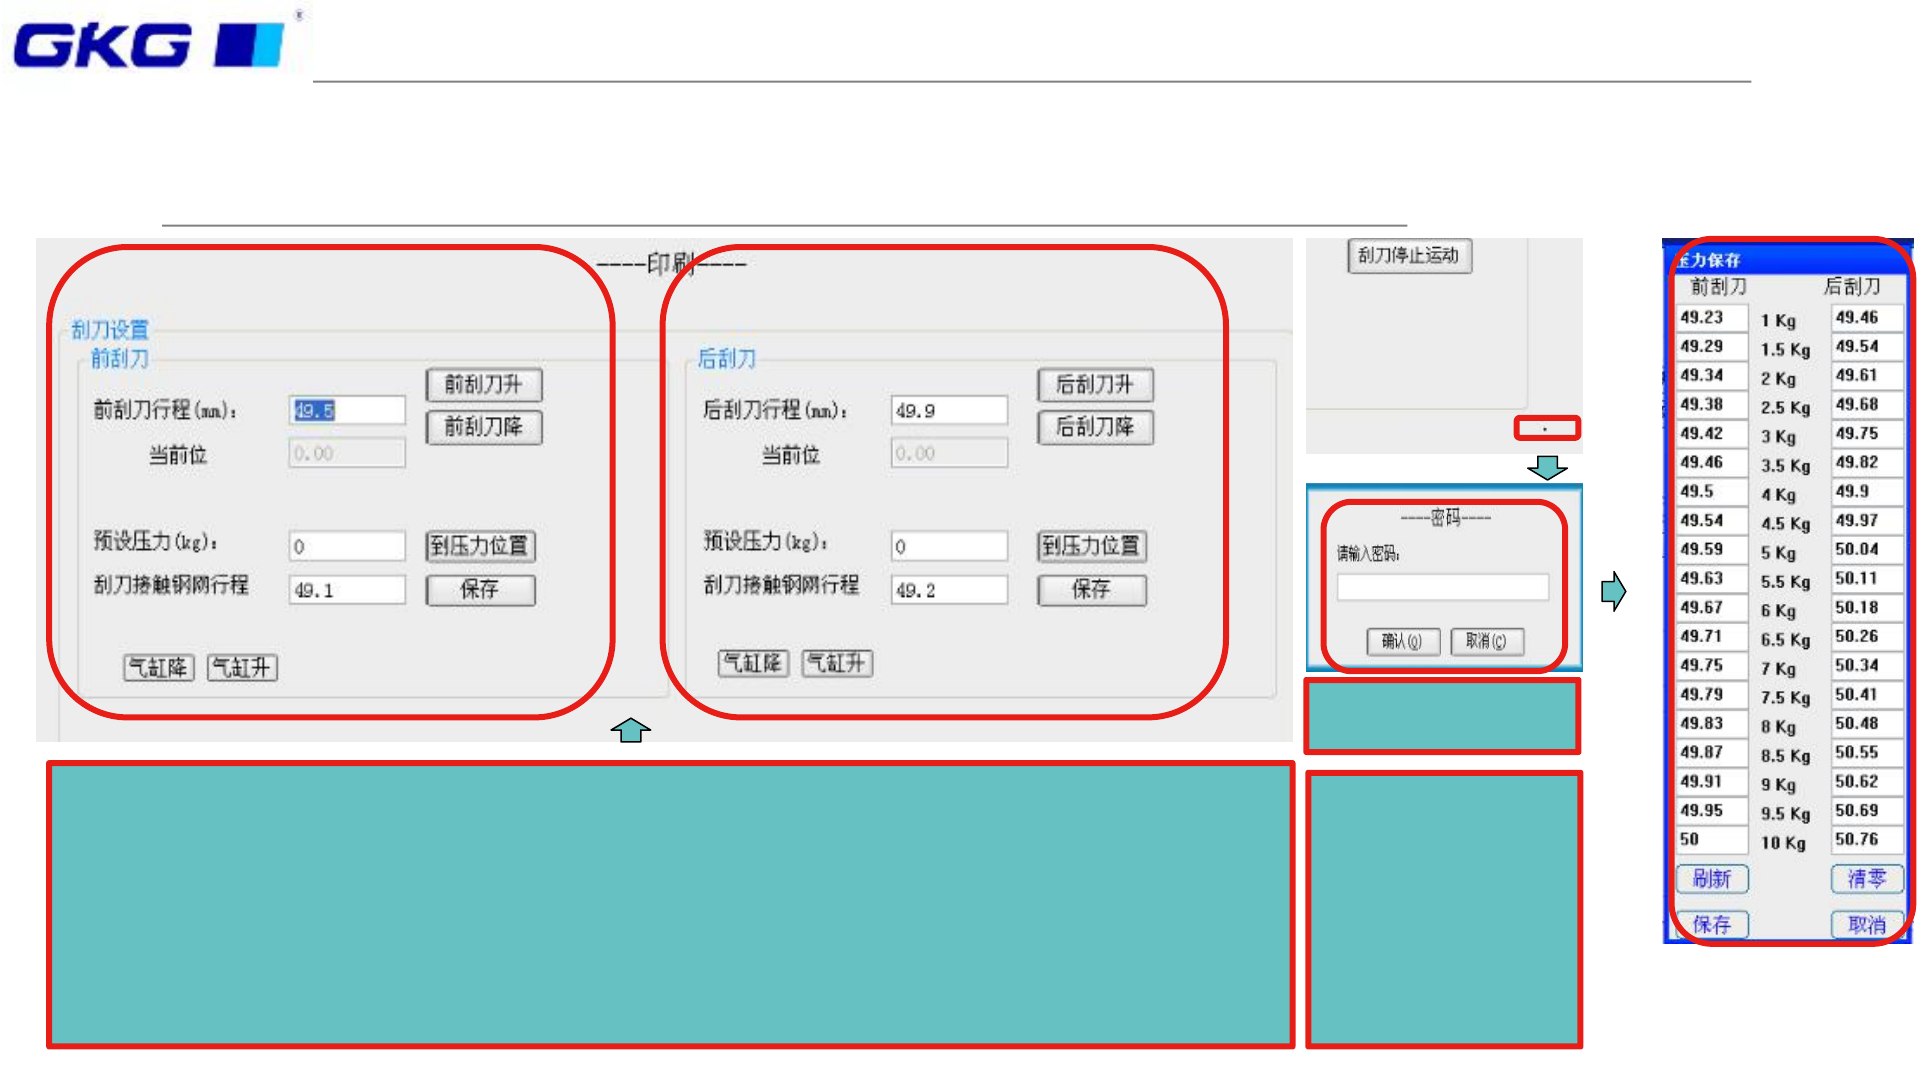Click the 前刮刀降 button
The width and height of the screenshot is (1920, 1080).
coord(484,427)
